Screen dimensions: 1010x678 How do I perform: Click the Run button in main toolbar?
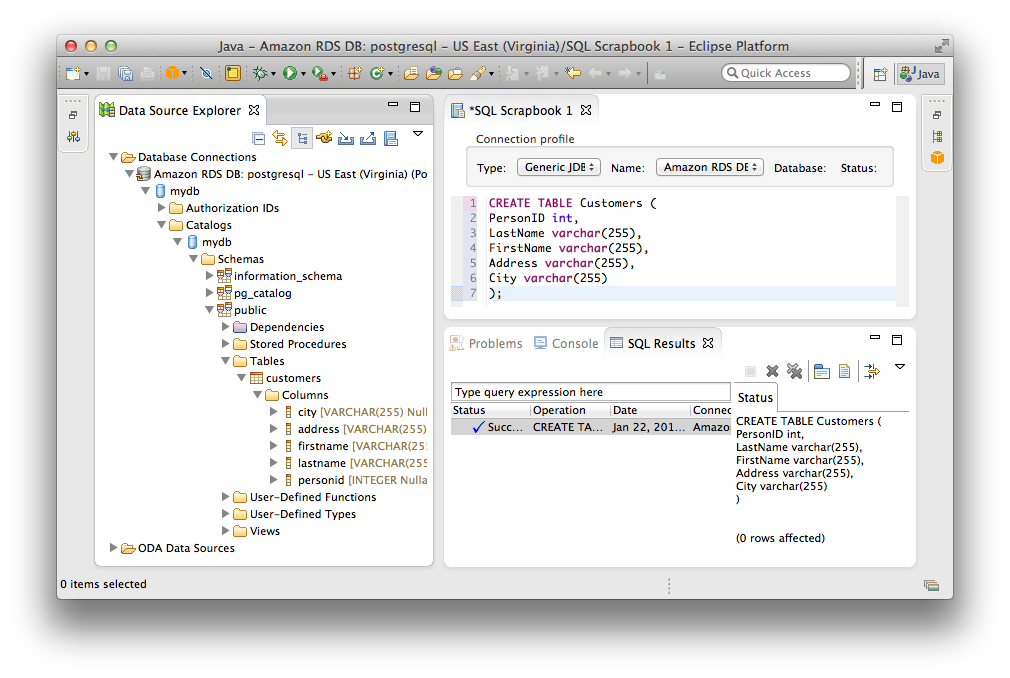coord(289,73)
